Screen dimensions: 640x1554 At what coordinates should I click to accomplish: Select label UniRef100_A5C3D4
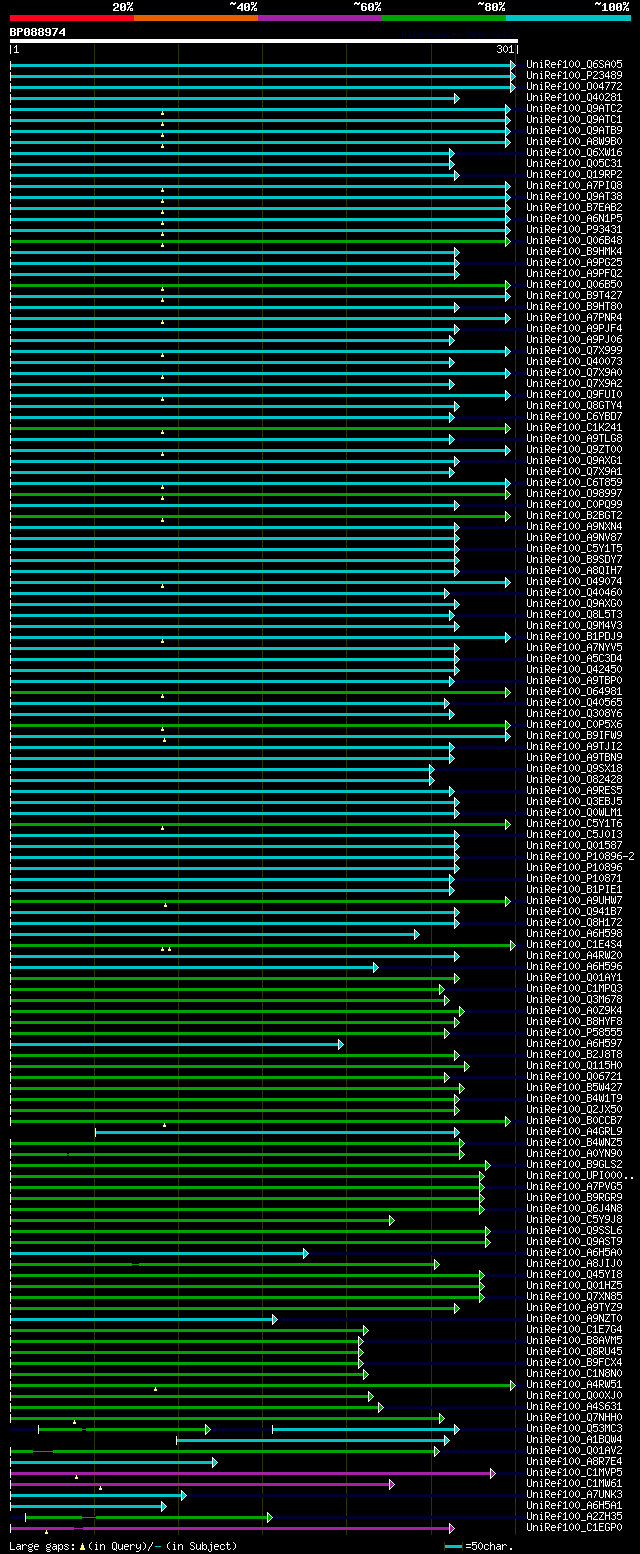click(x=574, y=658)
